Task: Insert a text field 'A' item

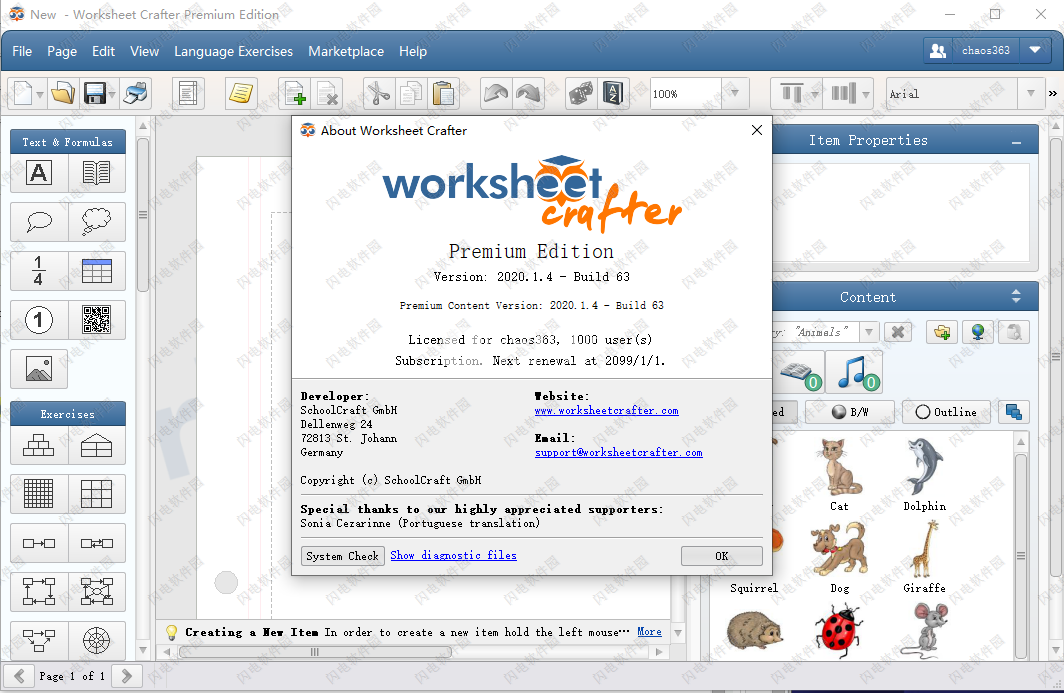Action: coord(39,173)
